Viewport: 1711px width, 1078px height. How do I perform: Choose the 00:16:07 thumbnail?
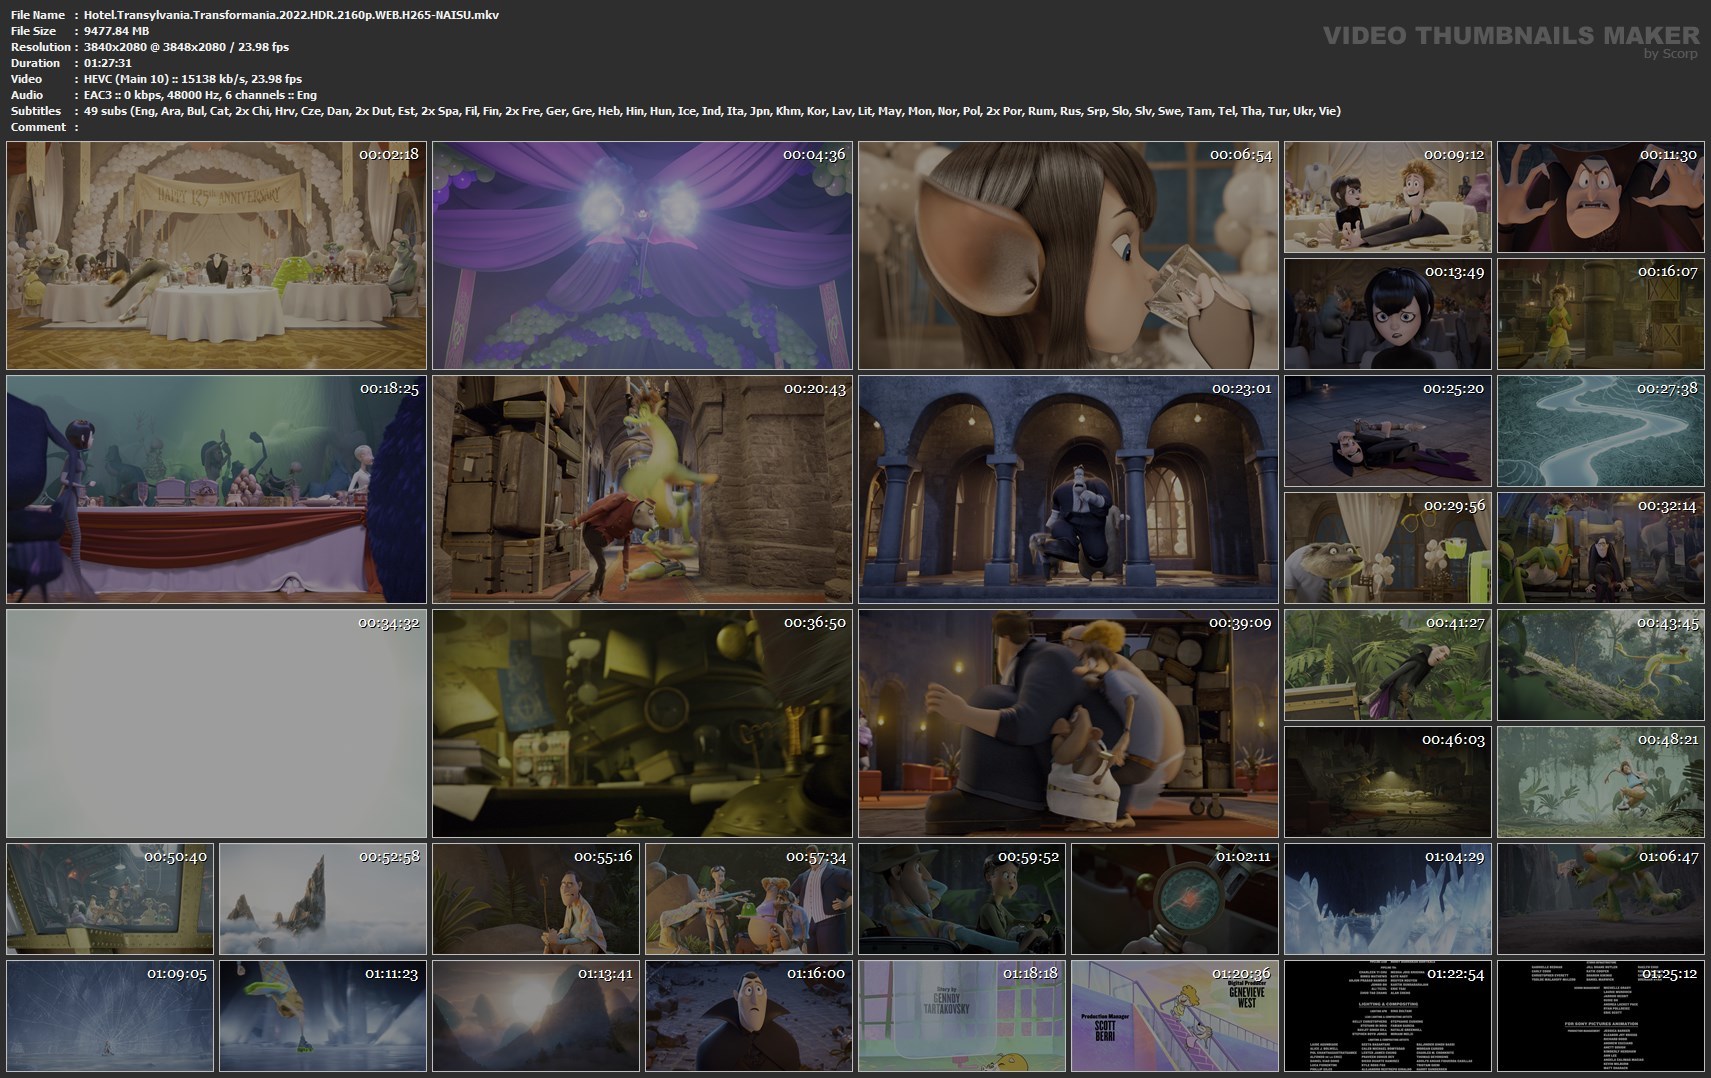pyautogui.click(x=1600, y=314)
